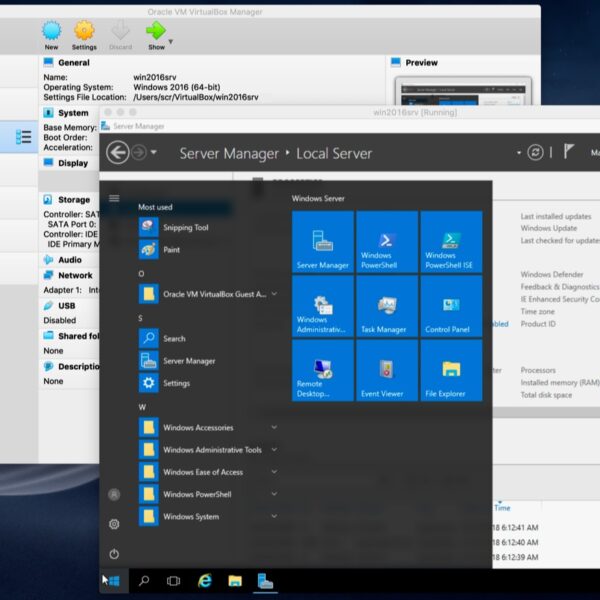Click the Network section icon
Image resolution: width=600 pixels, height=600 pixels.
(48, 275)
